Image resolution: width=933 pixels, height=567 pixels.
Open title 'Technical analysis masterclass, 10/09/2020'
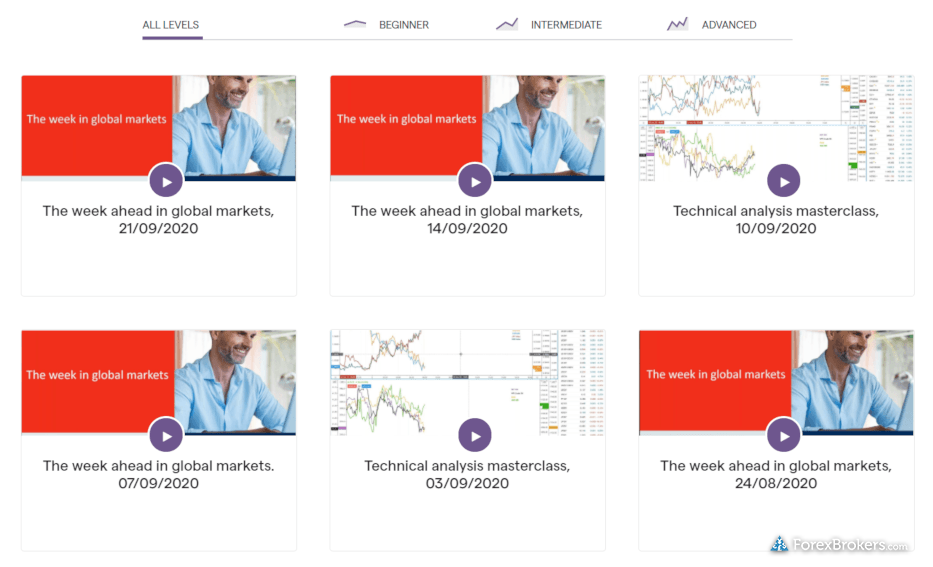point(776,220)
